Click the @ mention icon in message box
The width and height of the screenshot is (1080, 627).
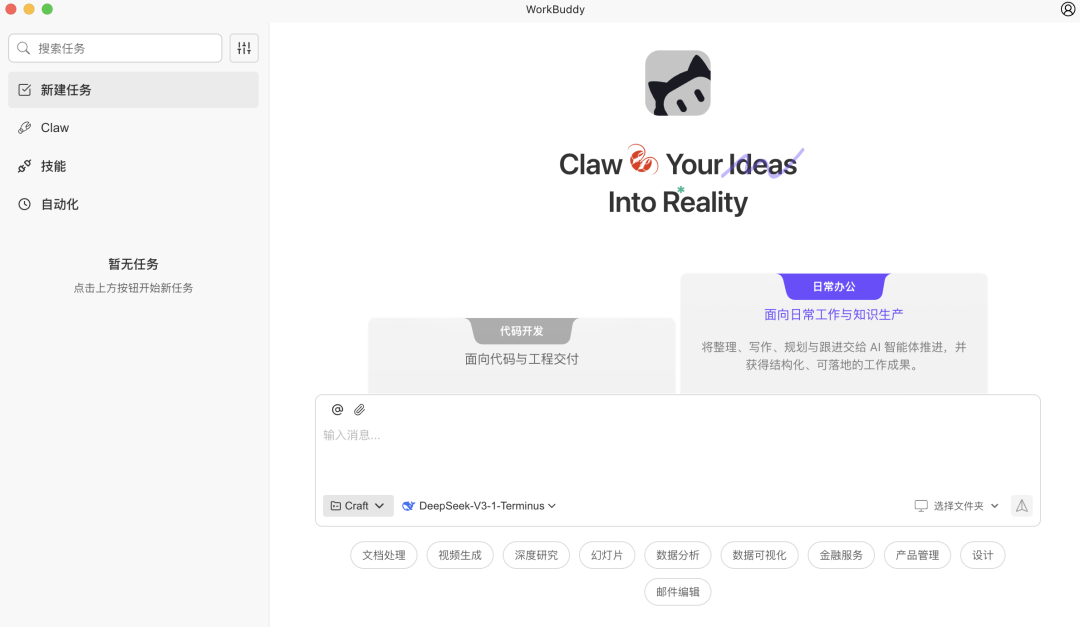point(336,409)
